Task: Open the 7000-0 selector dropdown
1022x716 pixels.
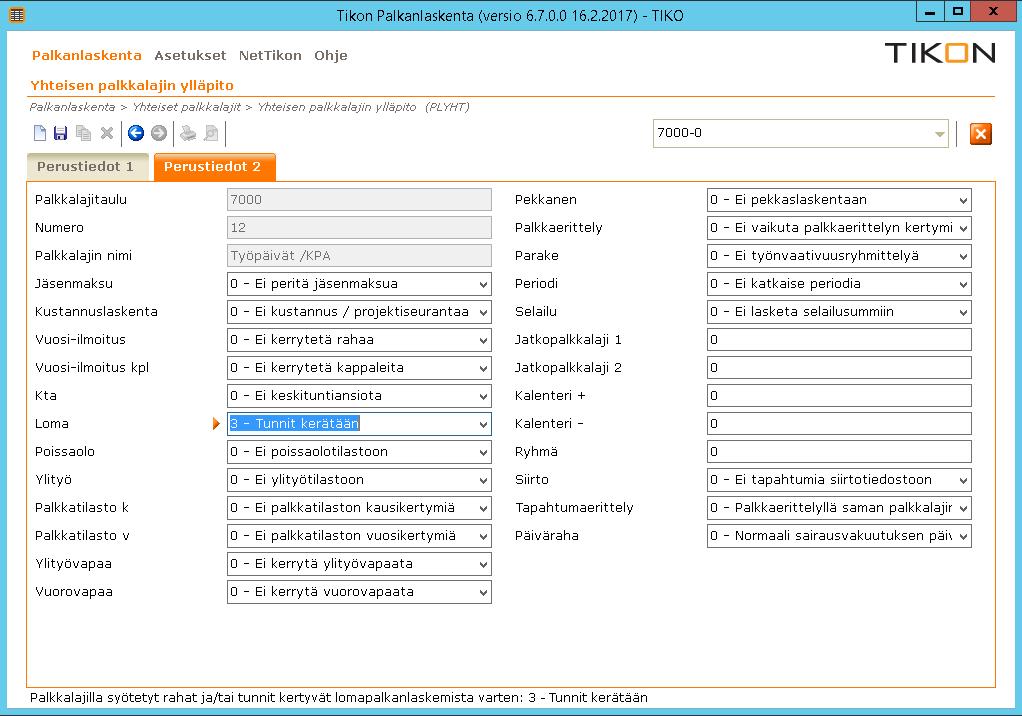Action: 939,134
